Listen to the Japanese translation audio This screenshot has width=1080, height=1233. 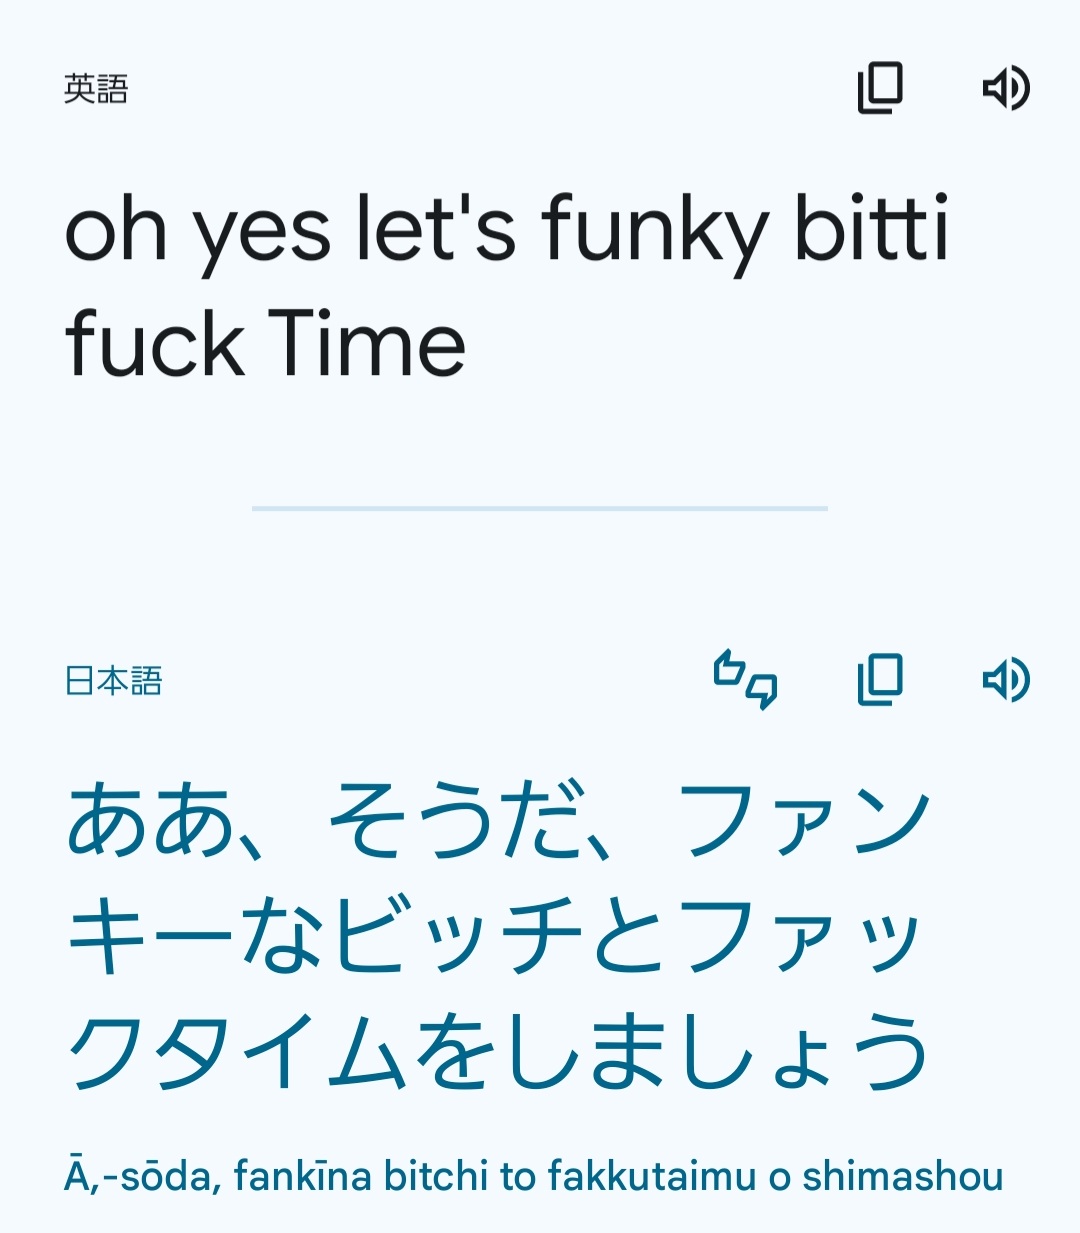(x=1005, y=680)
